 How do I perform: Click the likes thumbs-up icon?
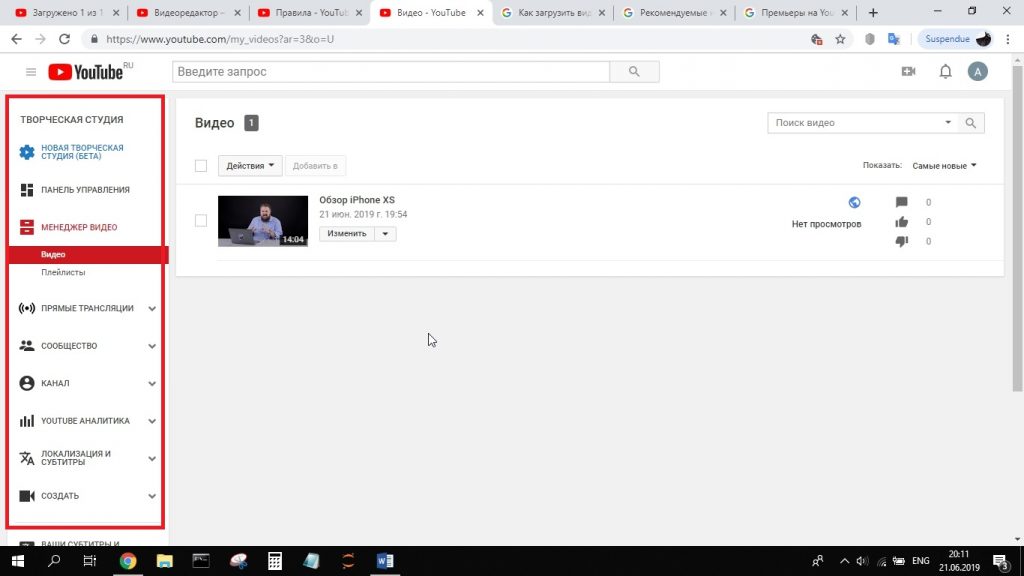point(902,222)
